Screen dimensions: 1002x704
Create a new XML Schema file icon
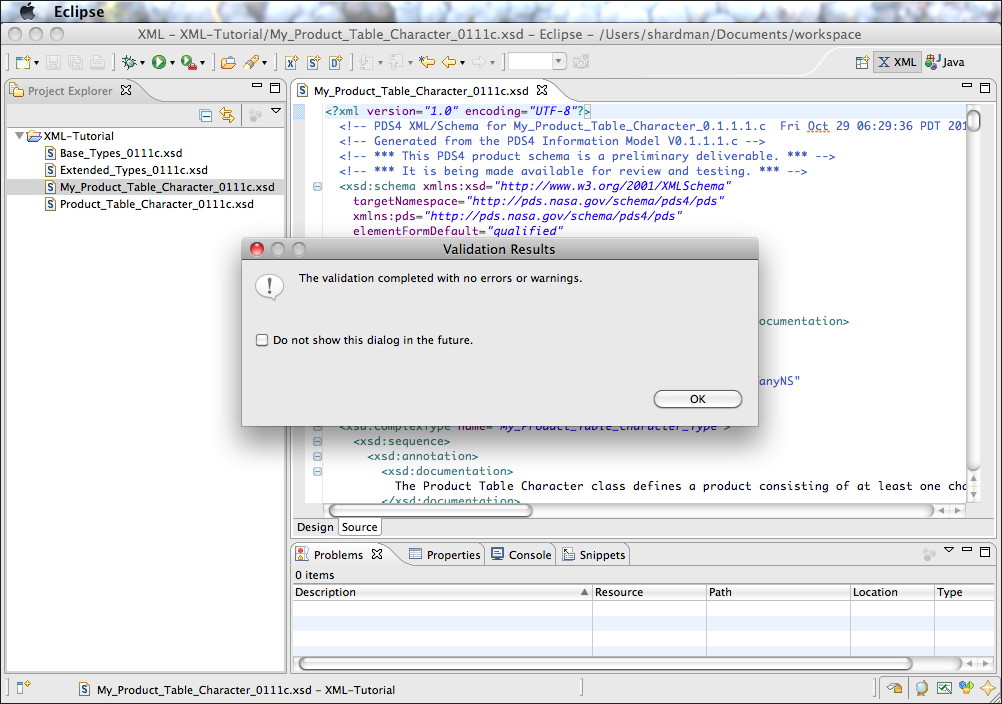click(314, 62)
